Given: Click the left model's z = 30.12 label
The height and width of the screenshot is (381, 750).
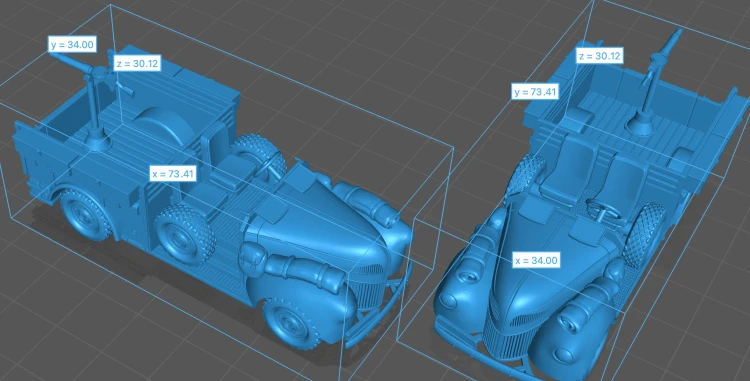Looking at the screenshot, I should click(137, 63).
